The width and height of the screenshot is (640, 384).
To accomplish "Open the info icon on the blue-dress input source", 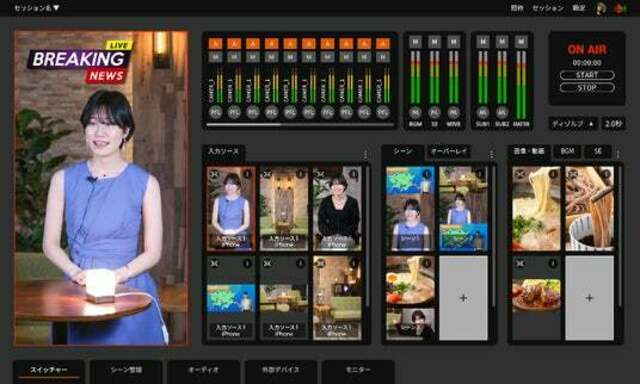I will coord(247,174).
